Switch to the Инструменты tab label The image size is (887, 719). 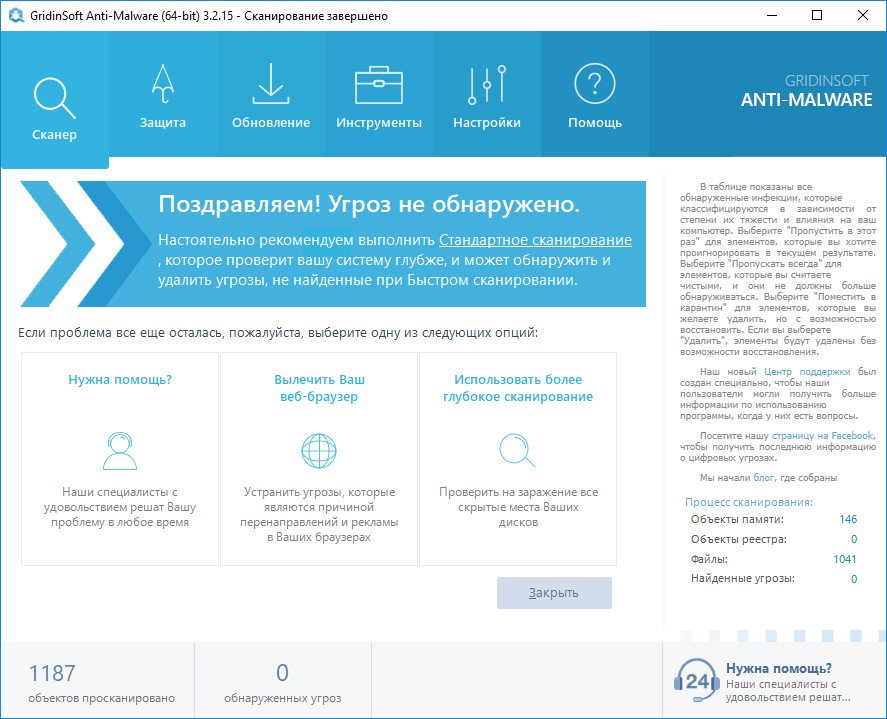coord(379,123)
